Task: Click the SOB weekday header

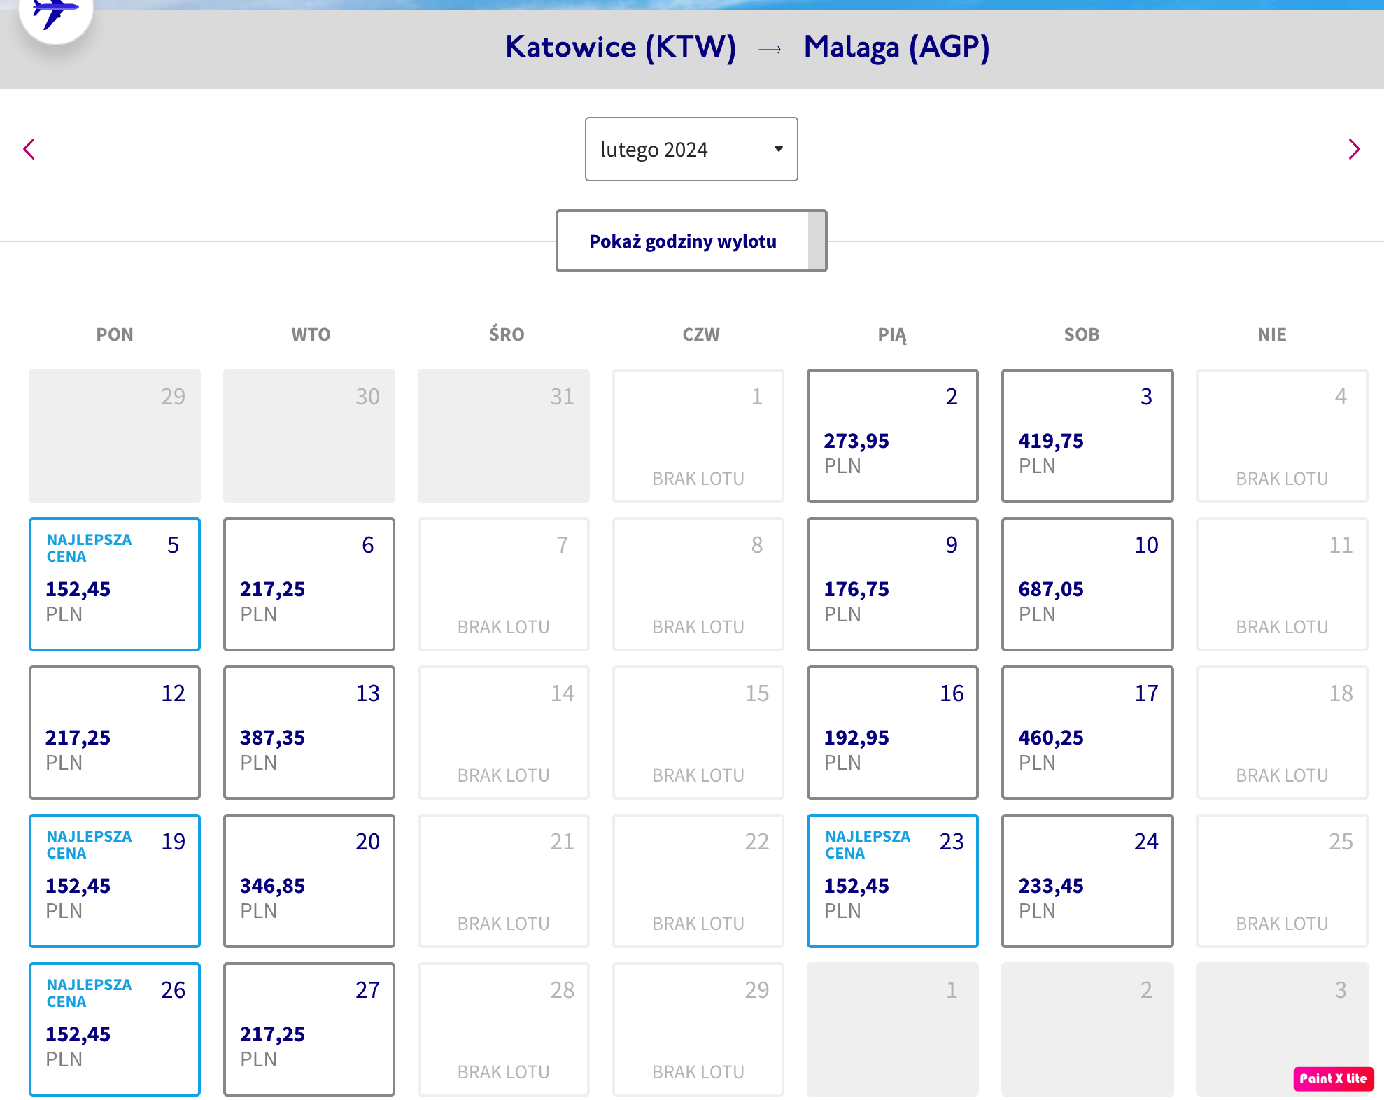Action: pyautogui.click(x=1082, y=335)
